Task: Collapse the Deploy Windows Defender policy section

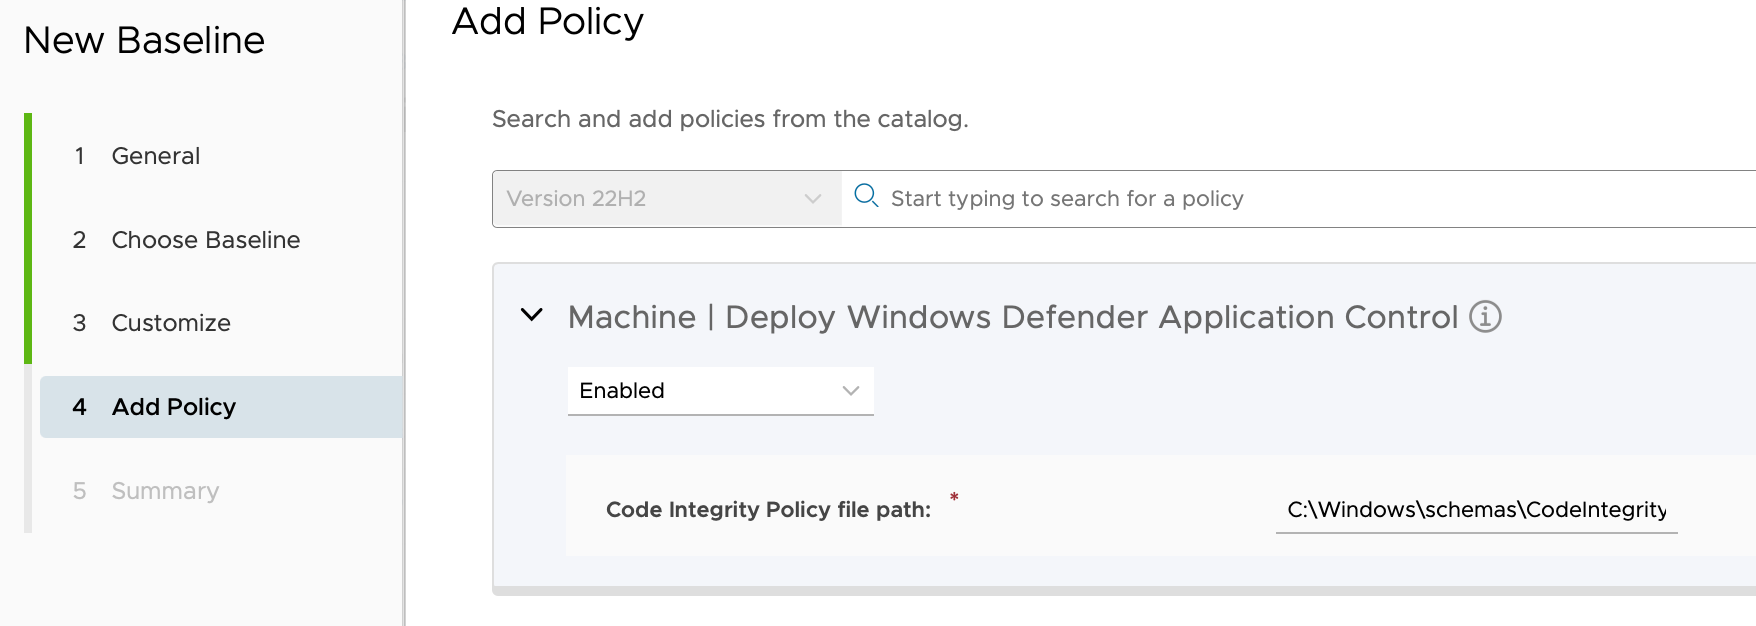Action: point(532,316)
